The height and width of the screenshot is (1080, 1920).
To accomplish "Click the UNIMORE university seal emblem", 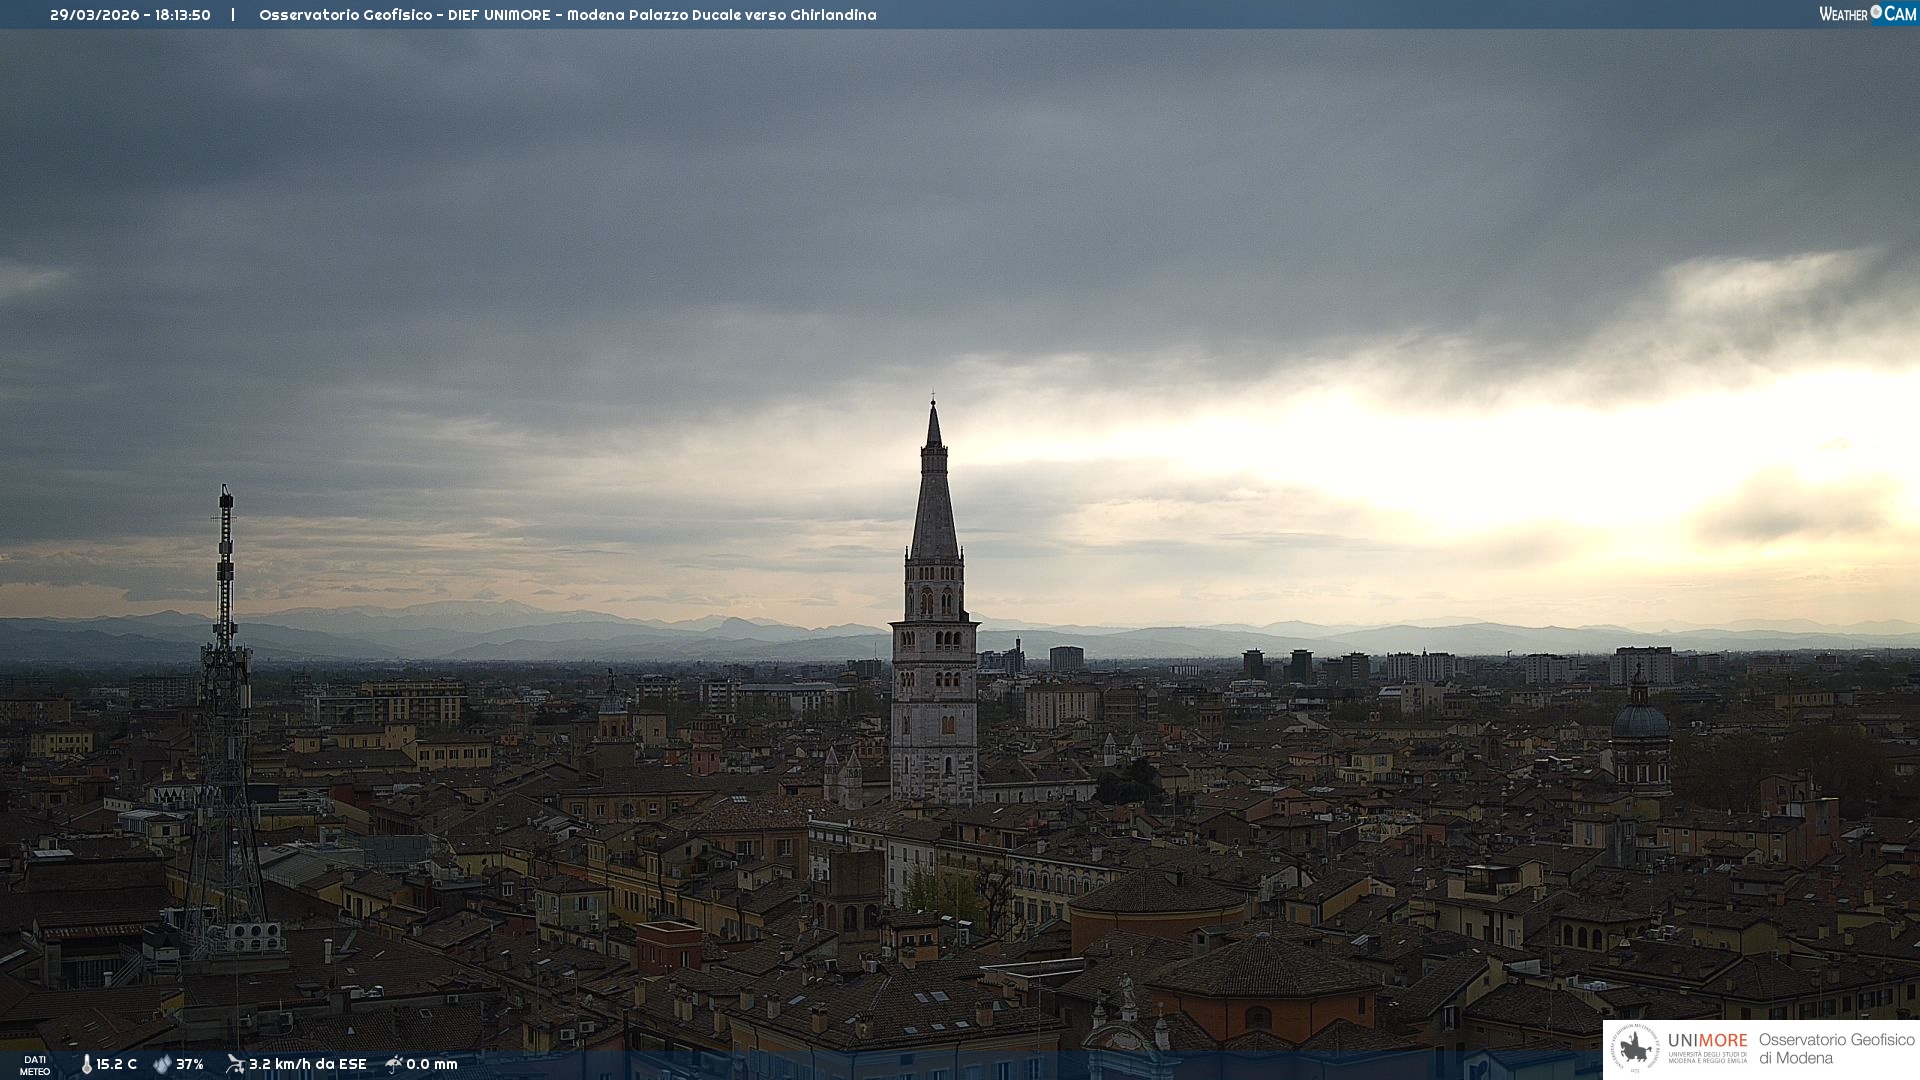I will pyautogui.click(x=1635, y=1048).
